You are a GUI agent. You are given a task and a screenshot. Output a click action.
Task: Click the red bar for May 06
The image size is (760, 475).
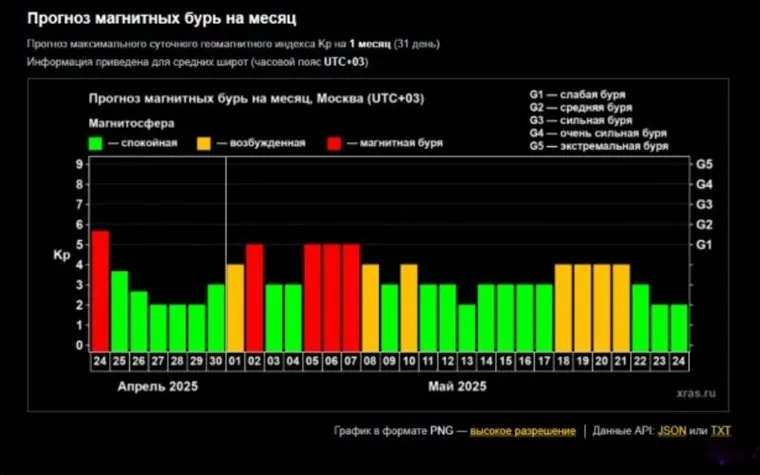[x=332, y=296]
